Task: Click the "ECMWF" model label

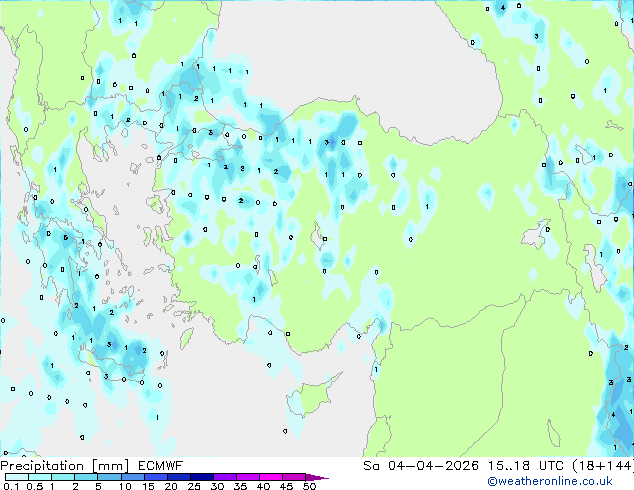Action: pyautogui.click(x=161, y=466)
